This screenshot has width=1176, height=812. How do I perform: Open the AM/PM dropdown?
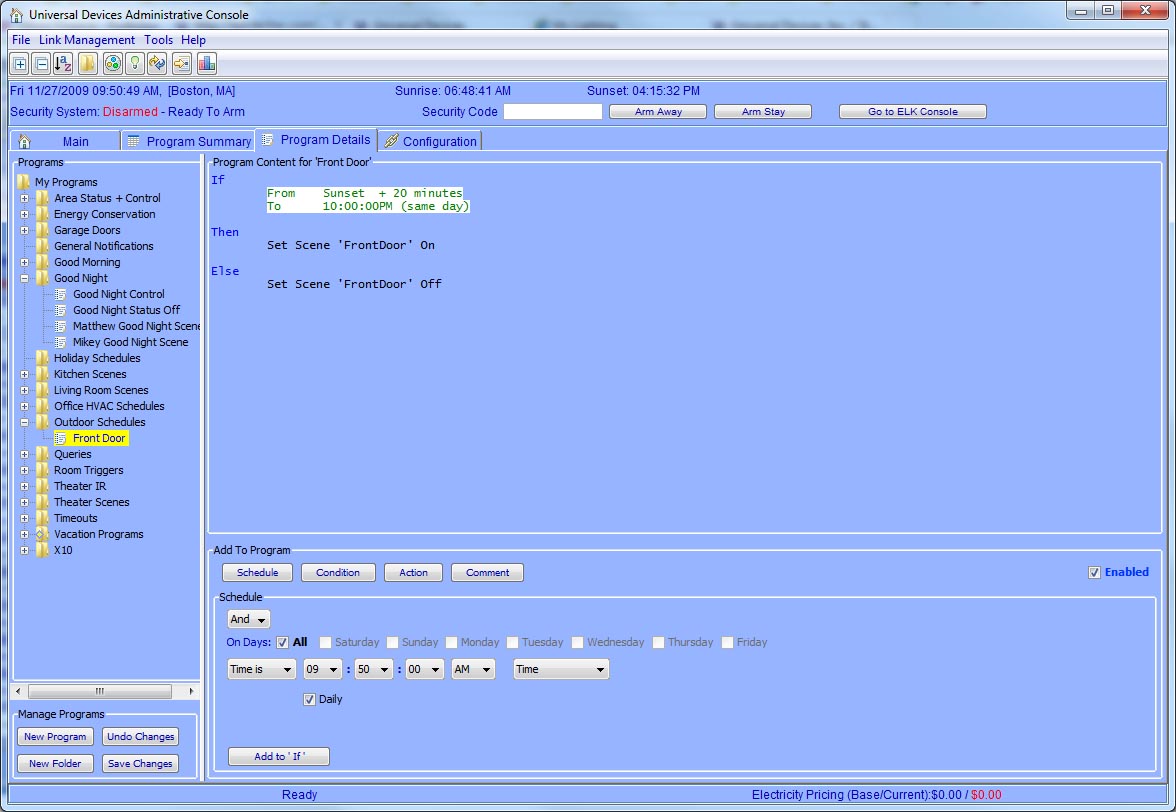pos(473,670)
